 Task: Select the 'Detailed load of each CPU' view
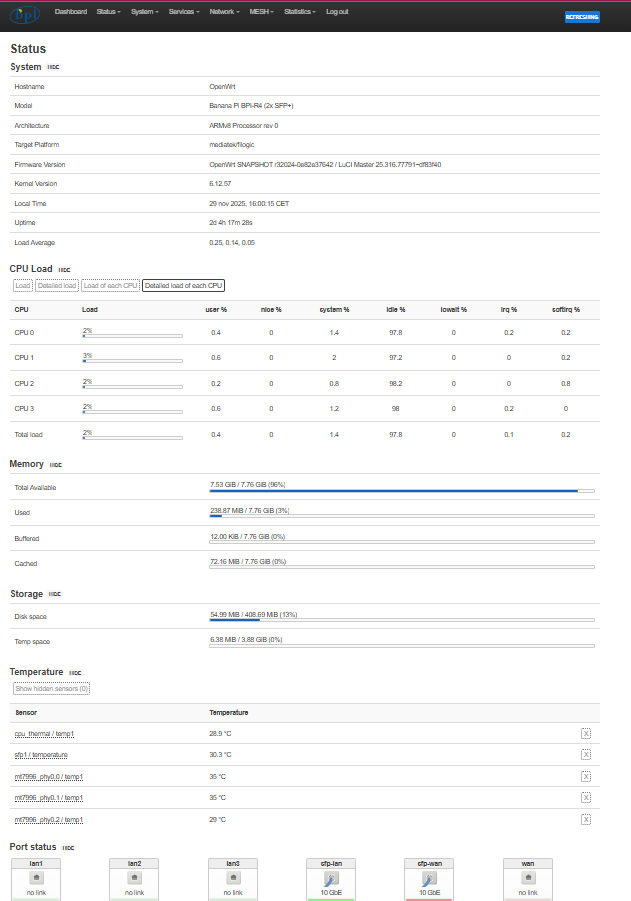(x=183, y=286)
